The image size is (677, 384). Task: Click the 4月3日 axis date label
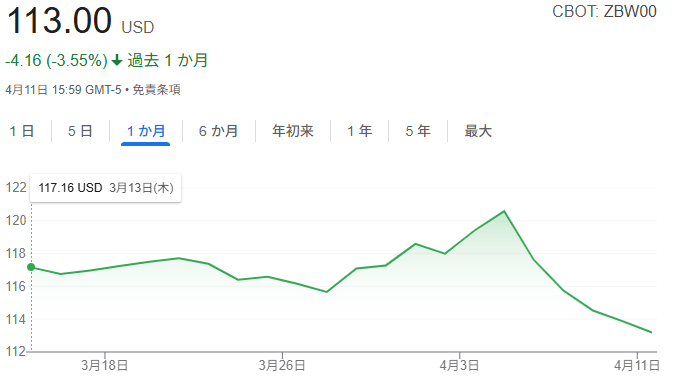point(459,365)
